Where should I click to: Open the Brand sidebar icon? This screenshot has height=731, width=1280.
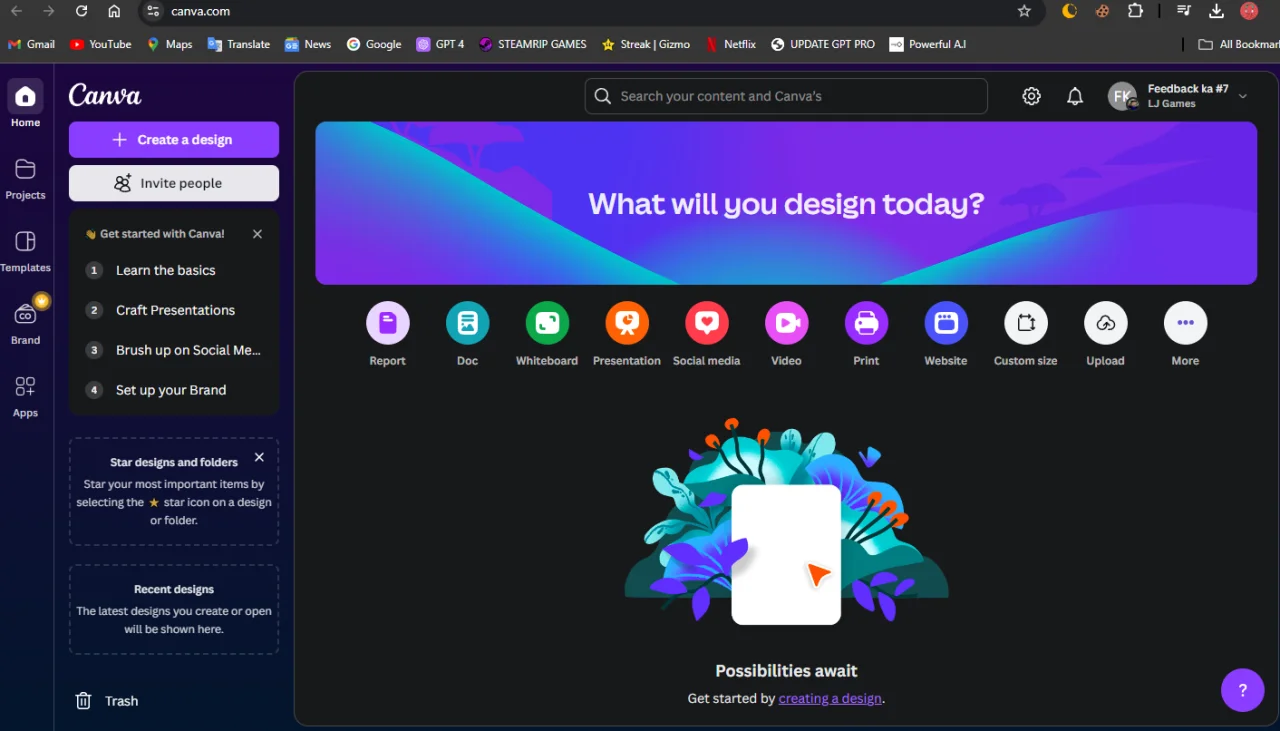pyautogui.click(x=25, y=315)
